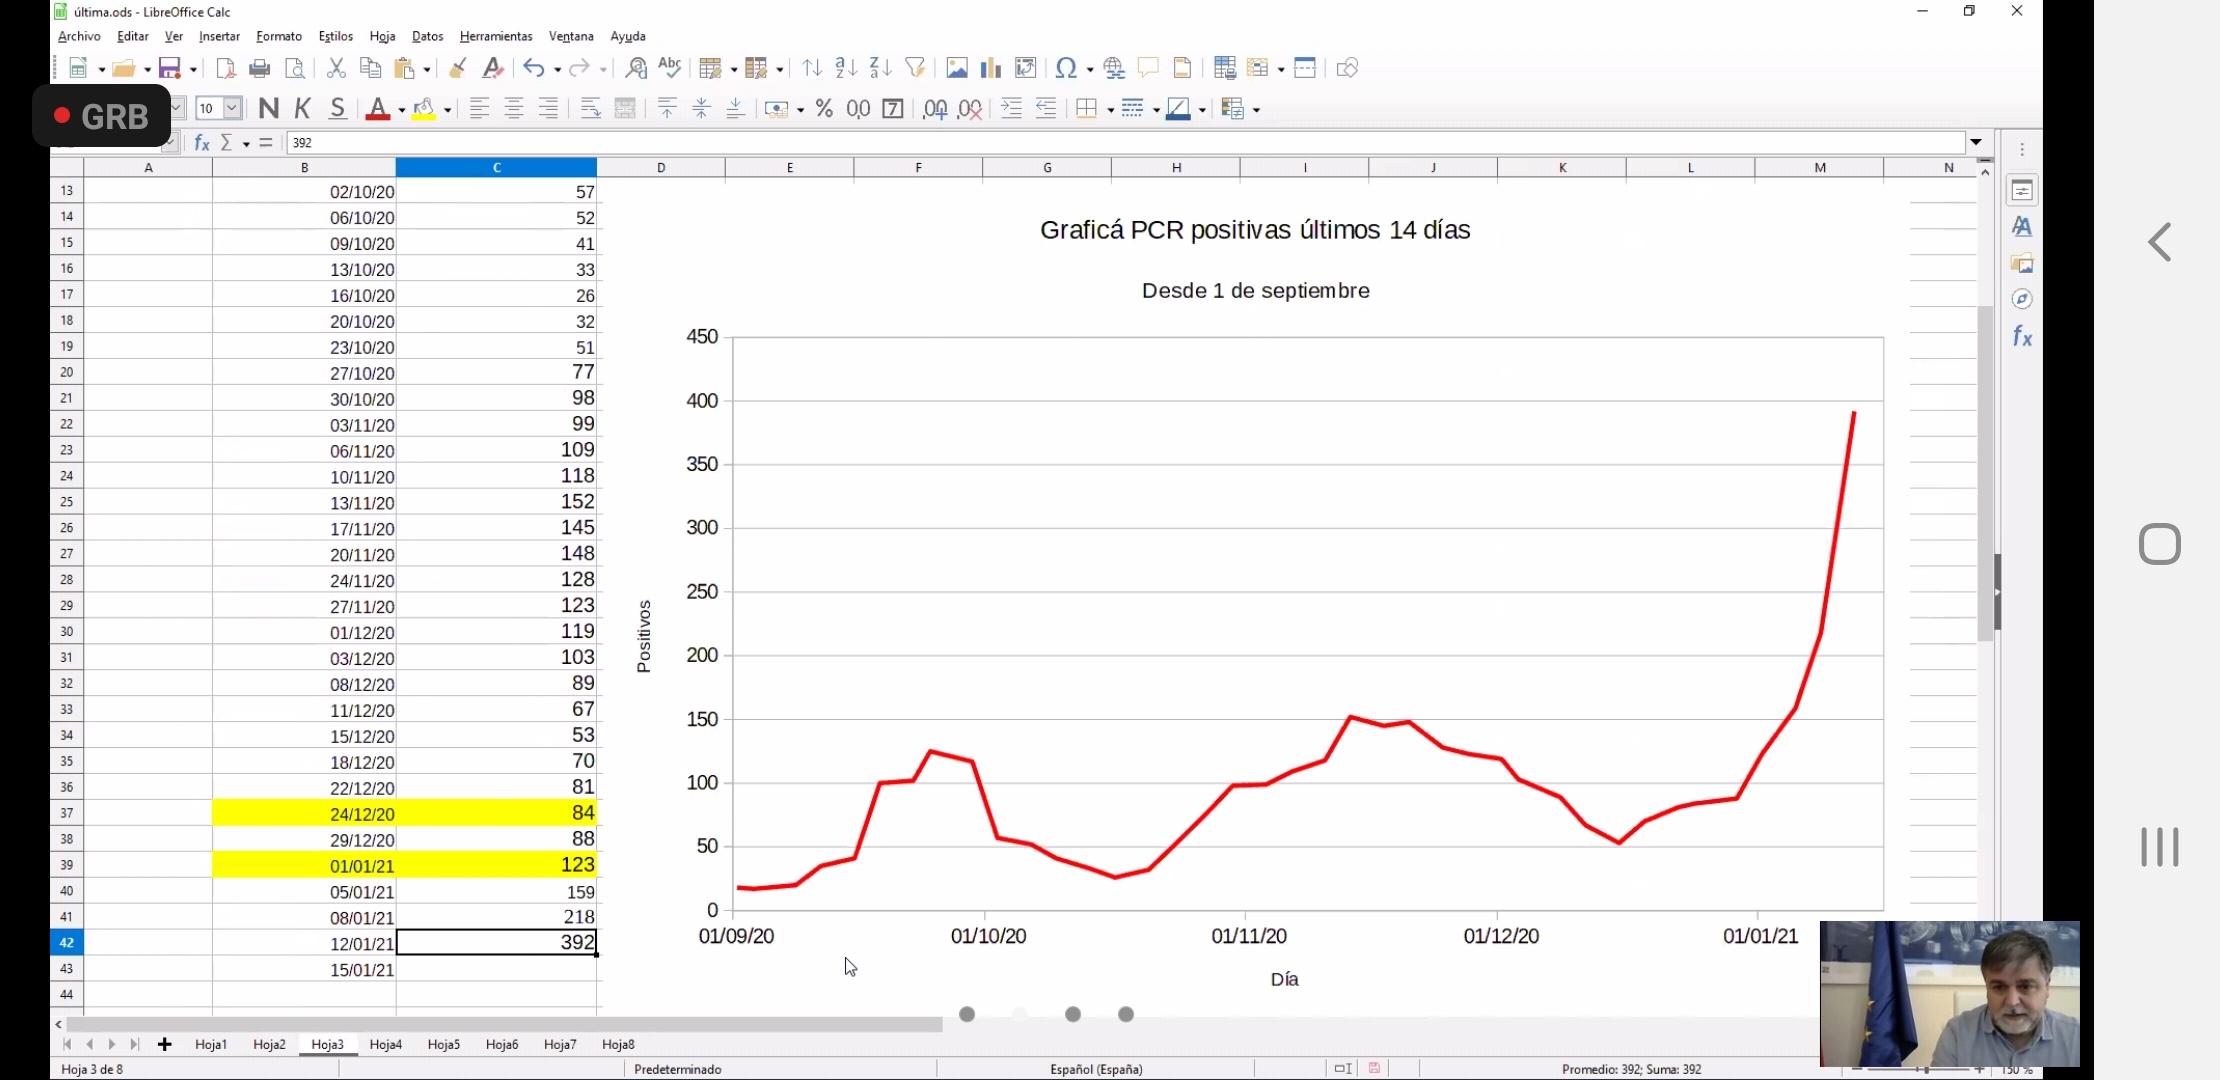2220x1080 pixels.
Task: Open Find and Replace tool
Action: (636, 68)
